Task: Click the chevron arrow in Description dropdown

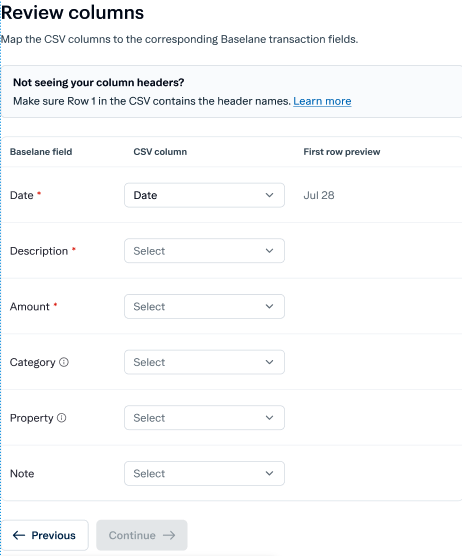Action: 269,251
